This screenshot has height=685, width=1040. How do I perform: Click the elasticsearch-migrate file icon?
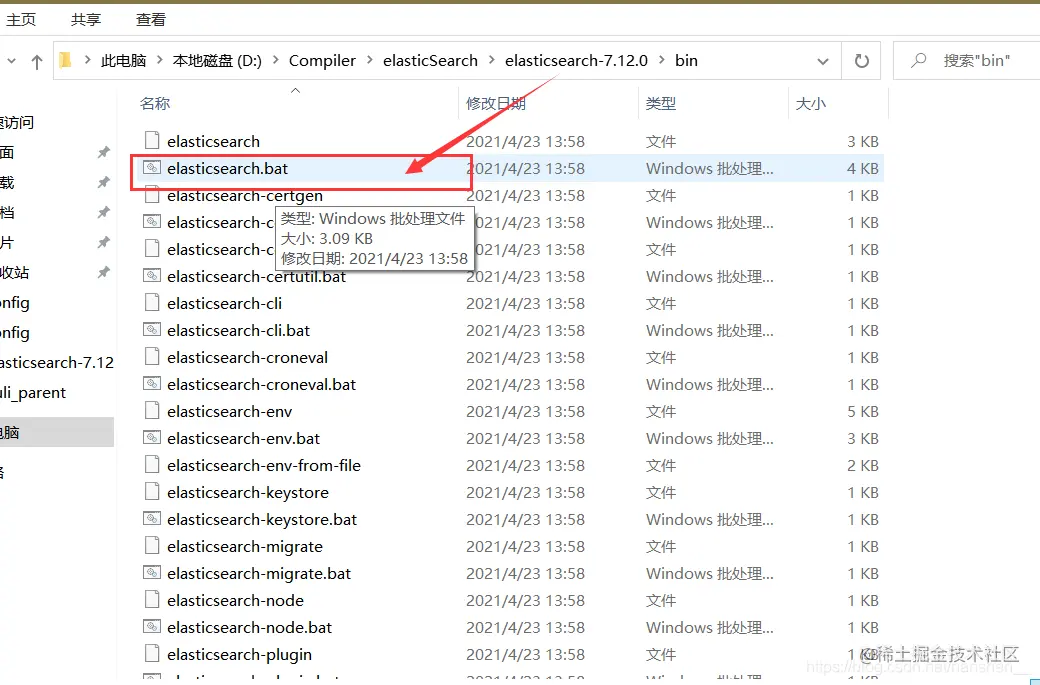(152, 546)
